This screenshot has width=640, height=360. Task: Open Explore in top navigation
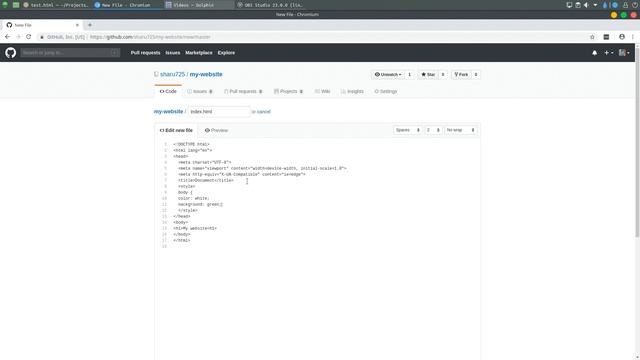226,53
